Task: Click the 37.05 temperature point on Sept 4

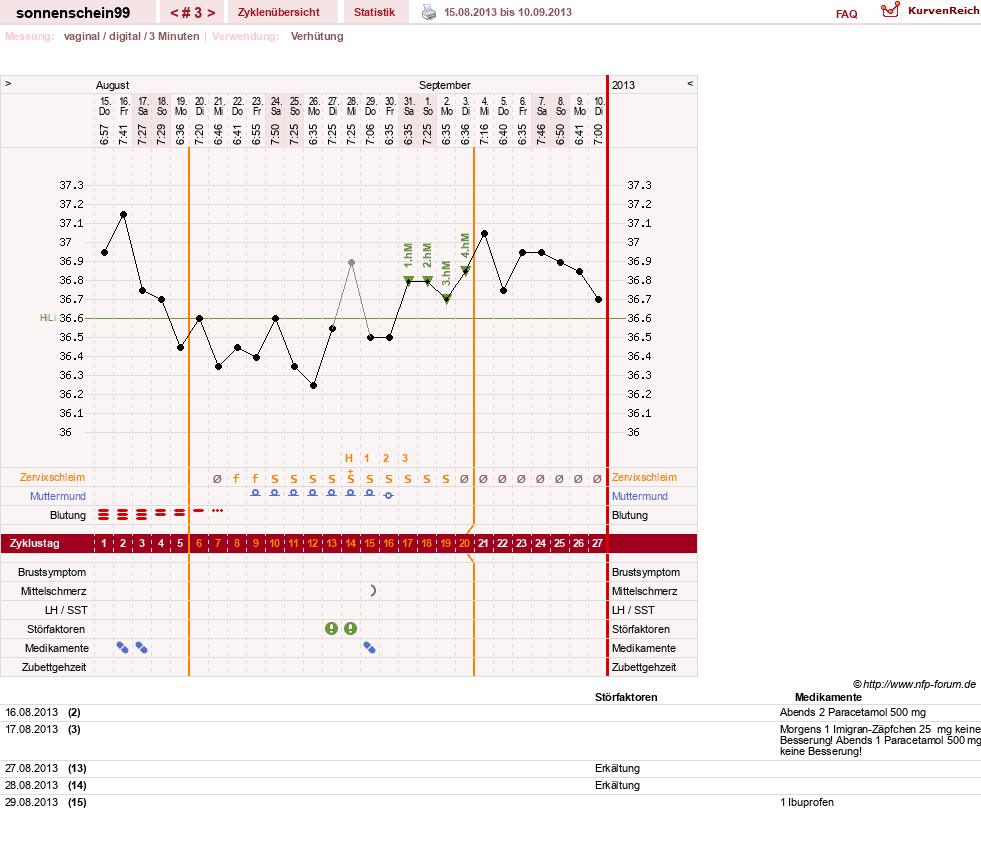Action: pos(484,233)
